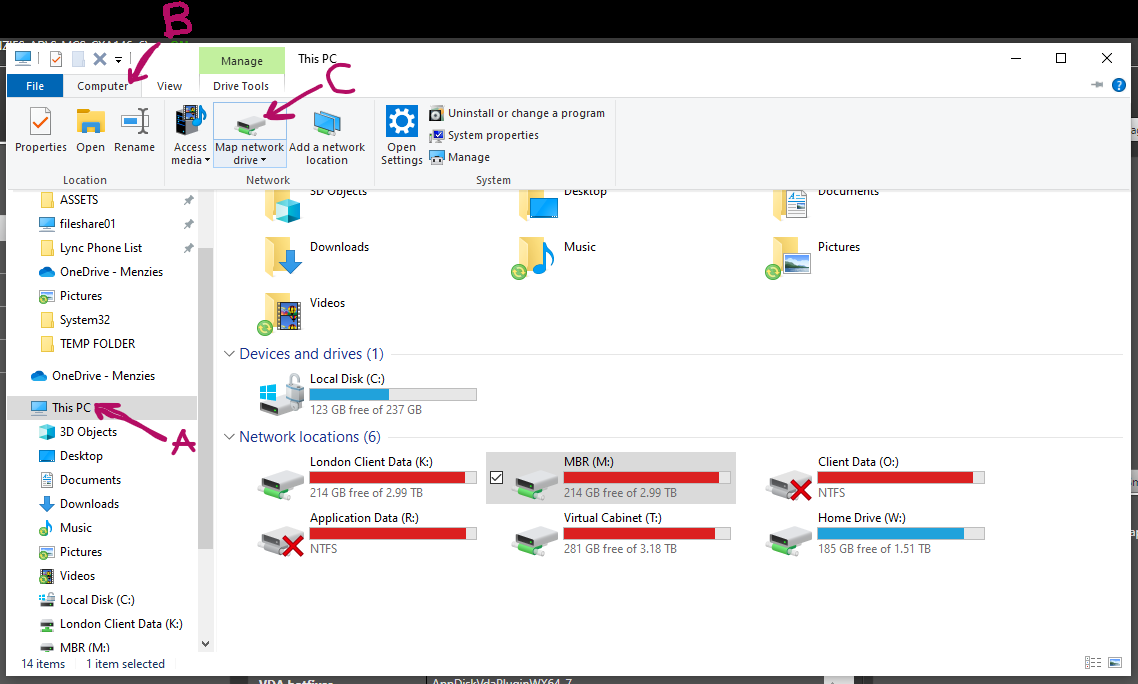Viewport: 1138px width, 684px height.
Task: Click Add a network location icon
Action: [x=326, y=136]
